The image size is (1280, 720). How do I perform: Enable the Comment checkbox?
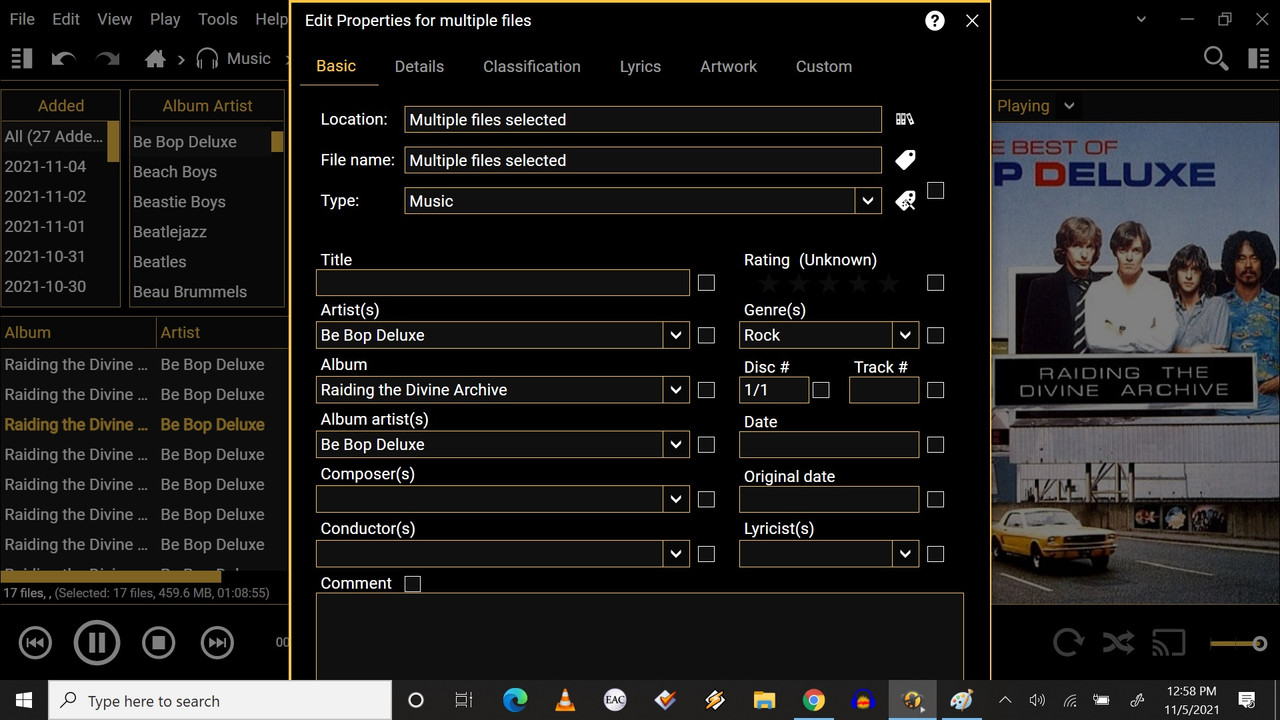tap(412, 583)
